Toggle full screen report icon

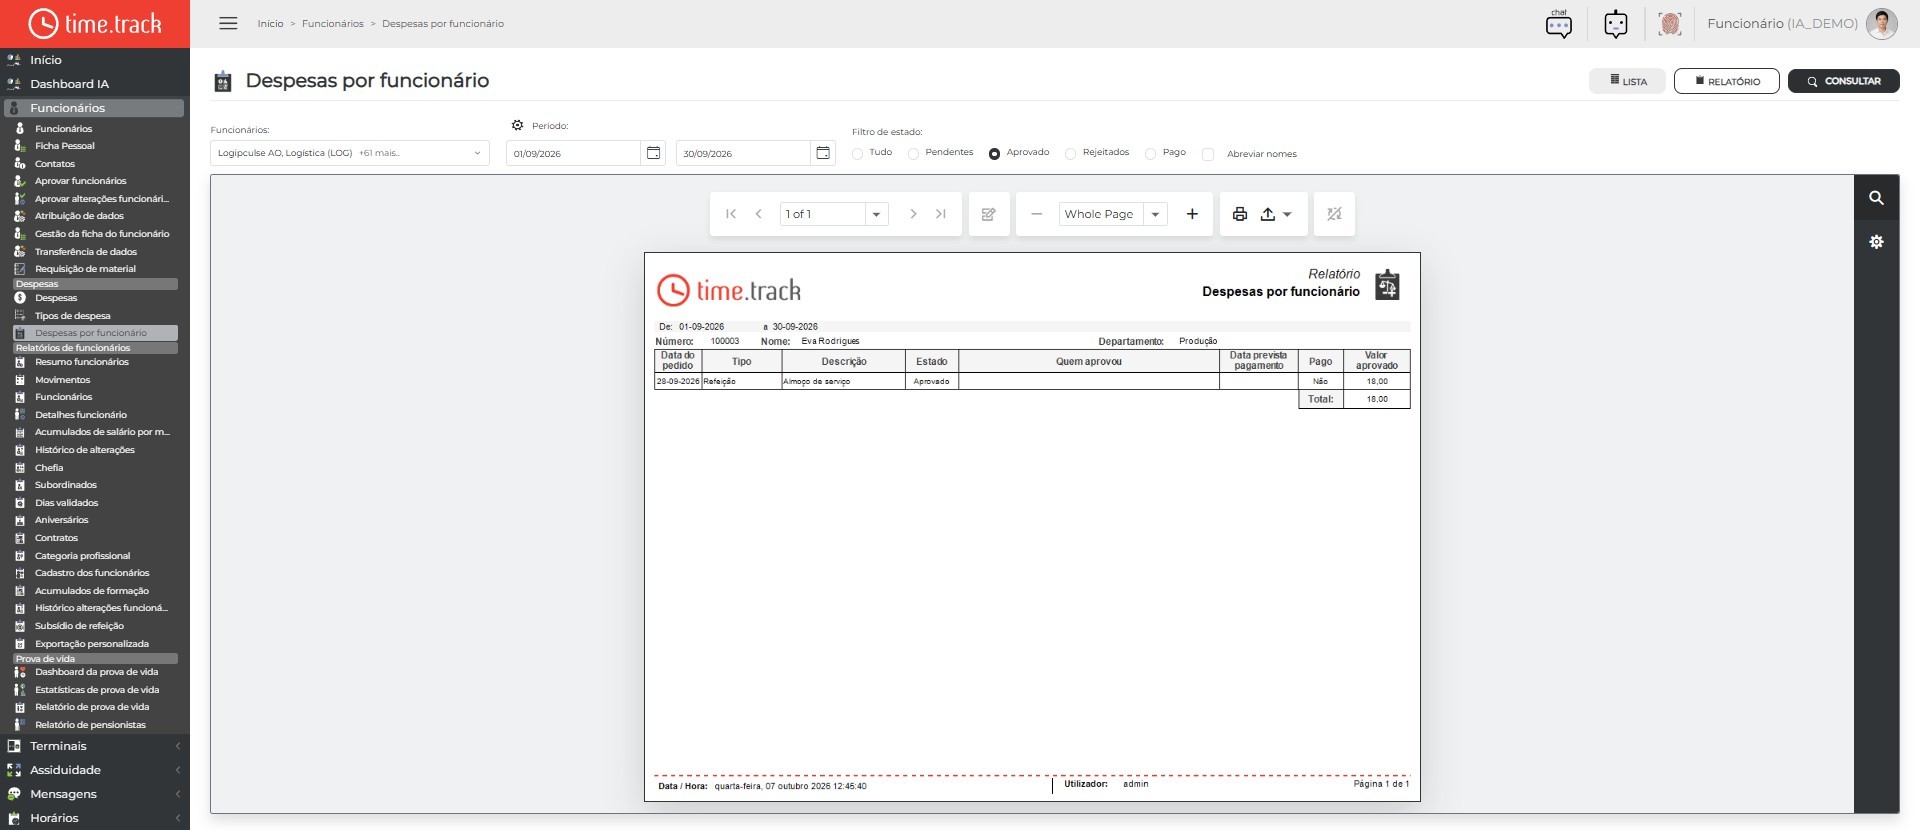click(x=1334, y=214)
